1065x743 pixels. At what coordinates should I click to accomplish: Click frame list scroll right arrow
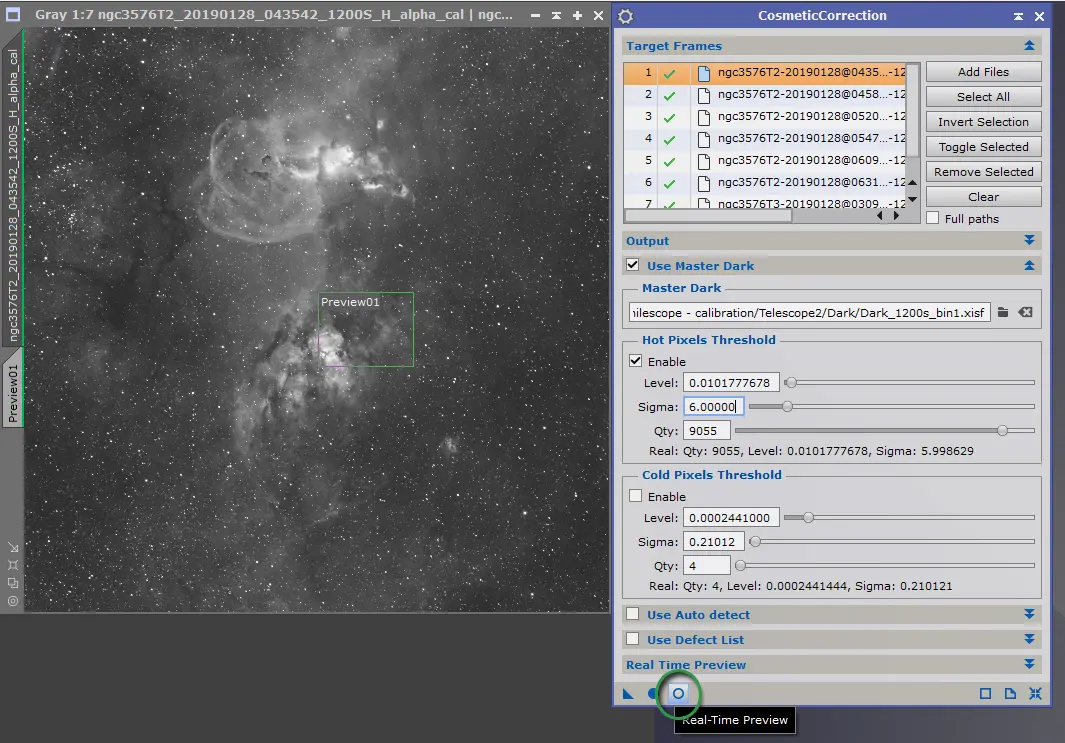pyautogui.click(x=897, y=215)
